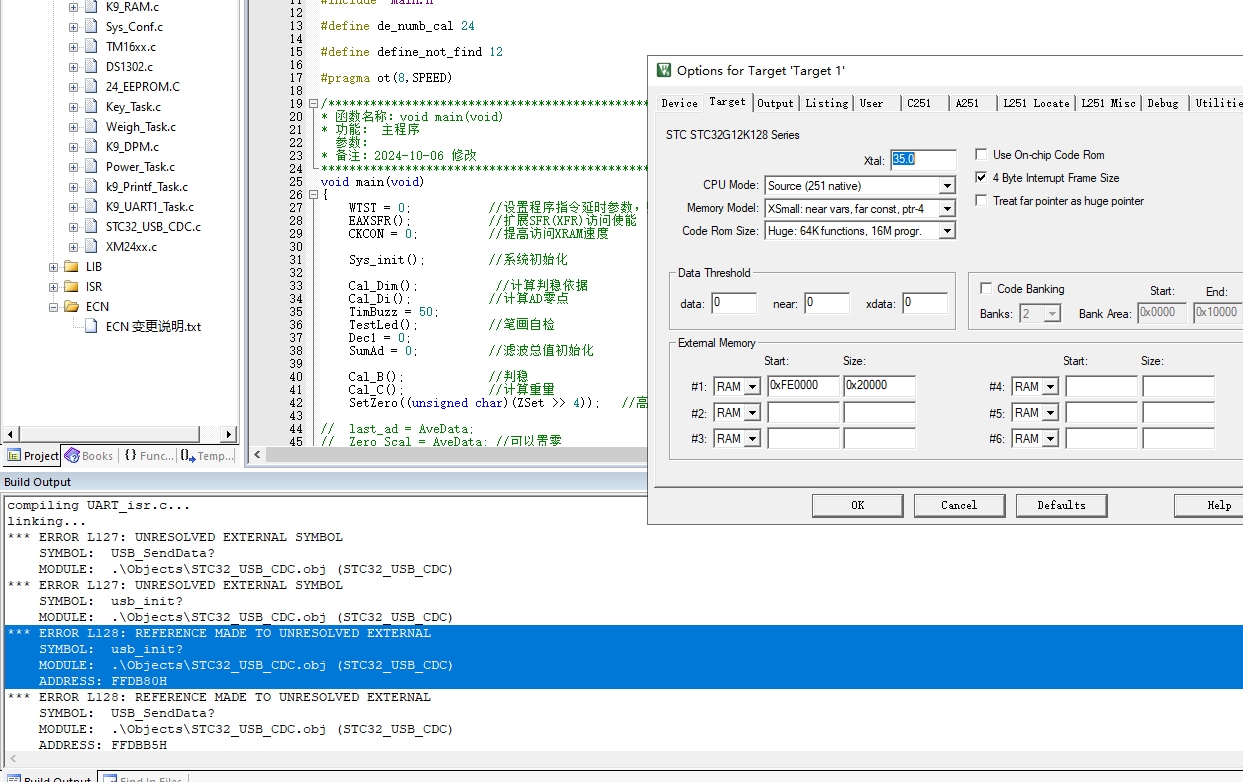Click the OK button
This screenshot has height=782, width=1243.
pyautogui.click(x=857, y=505)
